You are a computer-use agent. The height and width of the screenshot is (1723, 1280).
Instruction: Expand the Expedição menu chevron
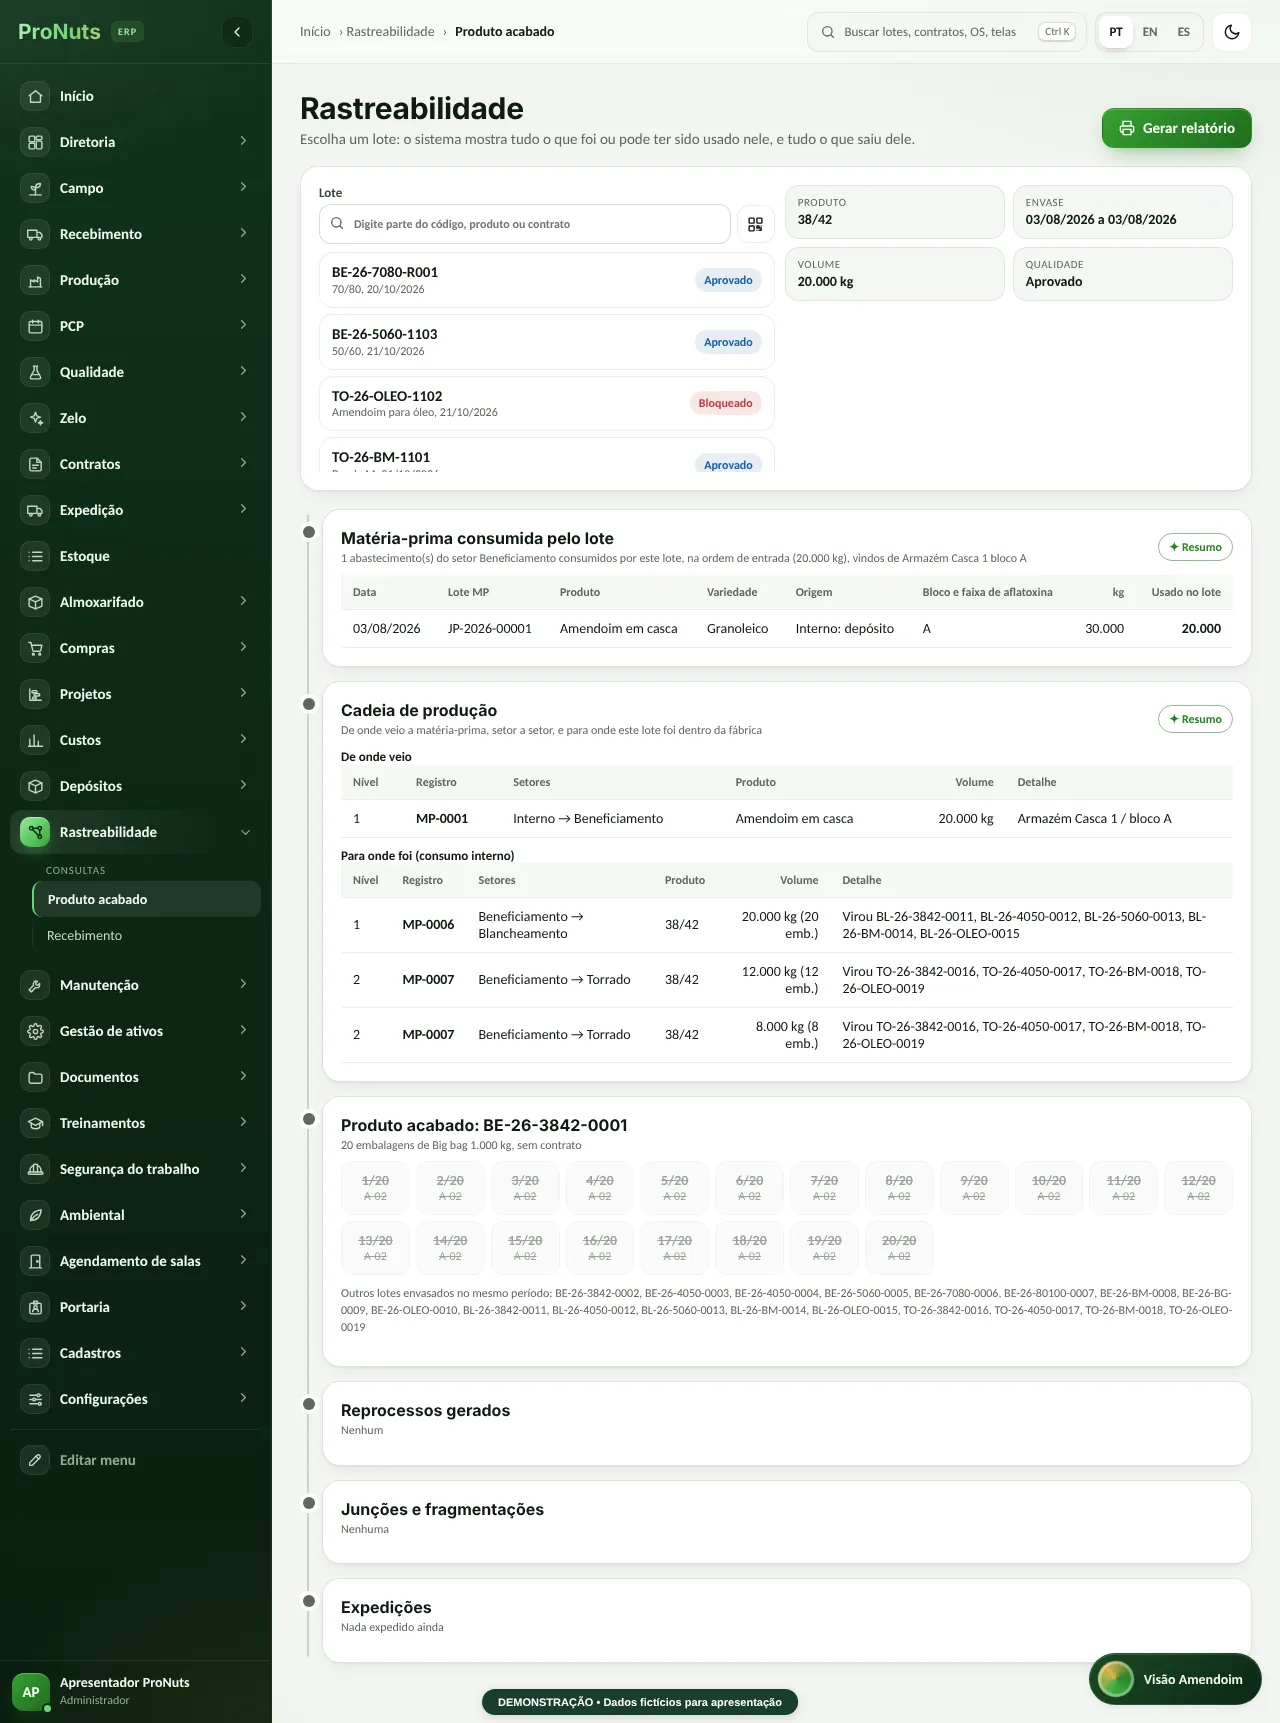(243, 510)
